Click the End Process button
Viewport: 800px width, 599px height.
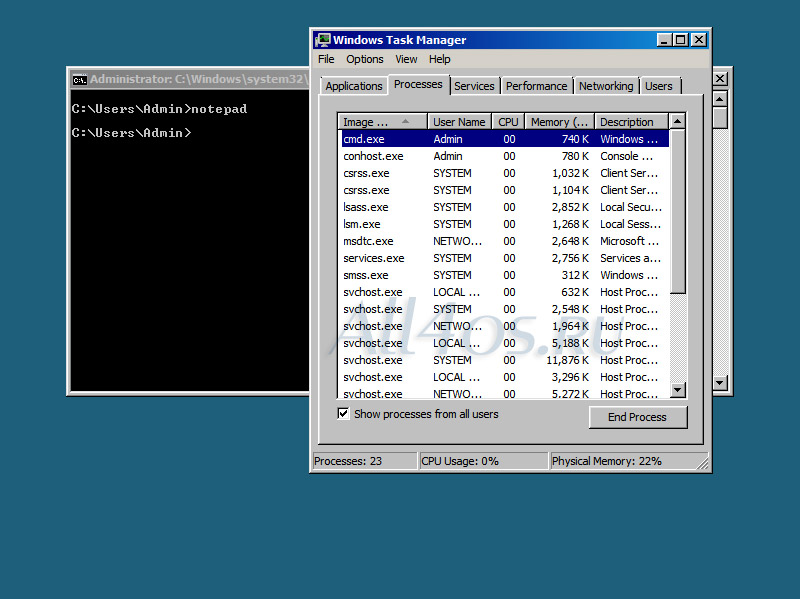coord(638,417)
